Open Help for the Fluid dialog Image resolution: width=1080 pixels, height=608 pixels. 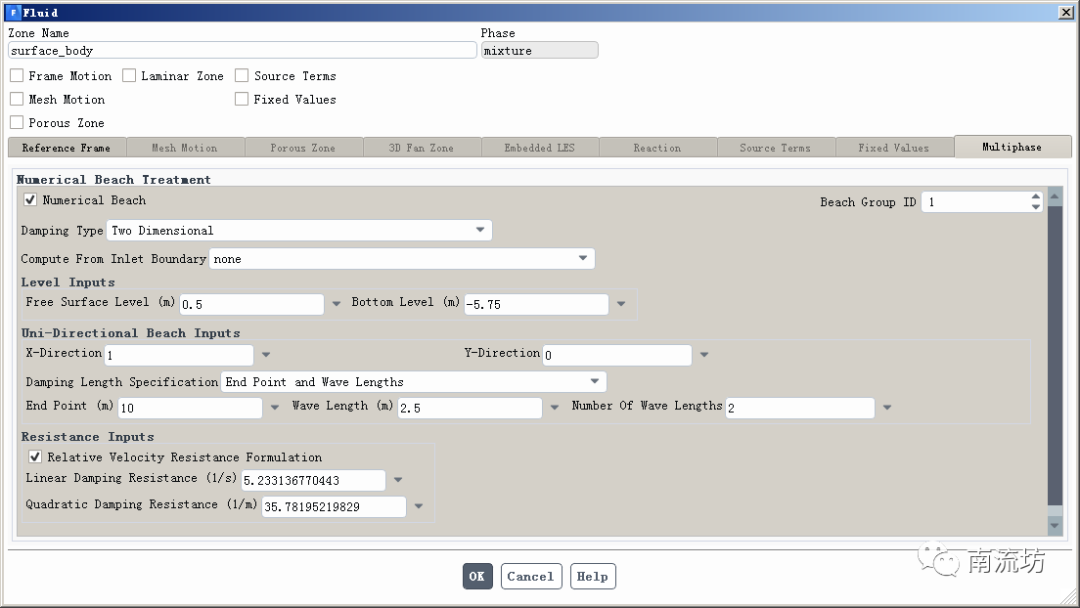point(592,576)
